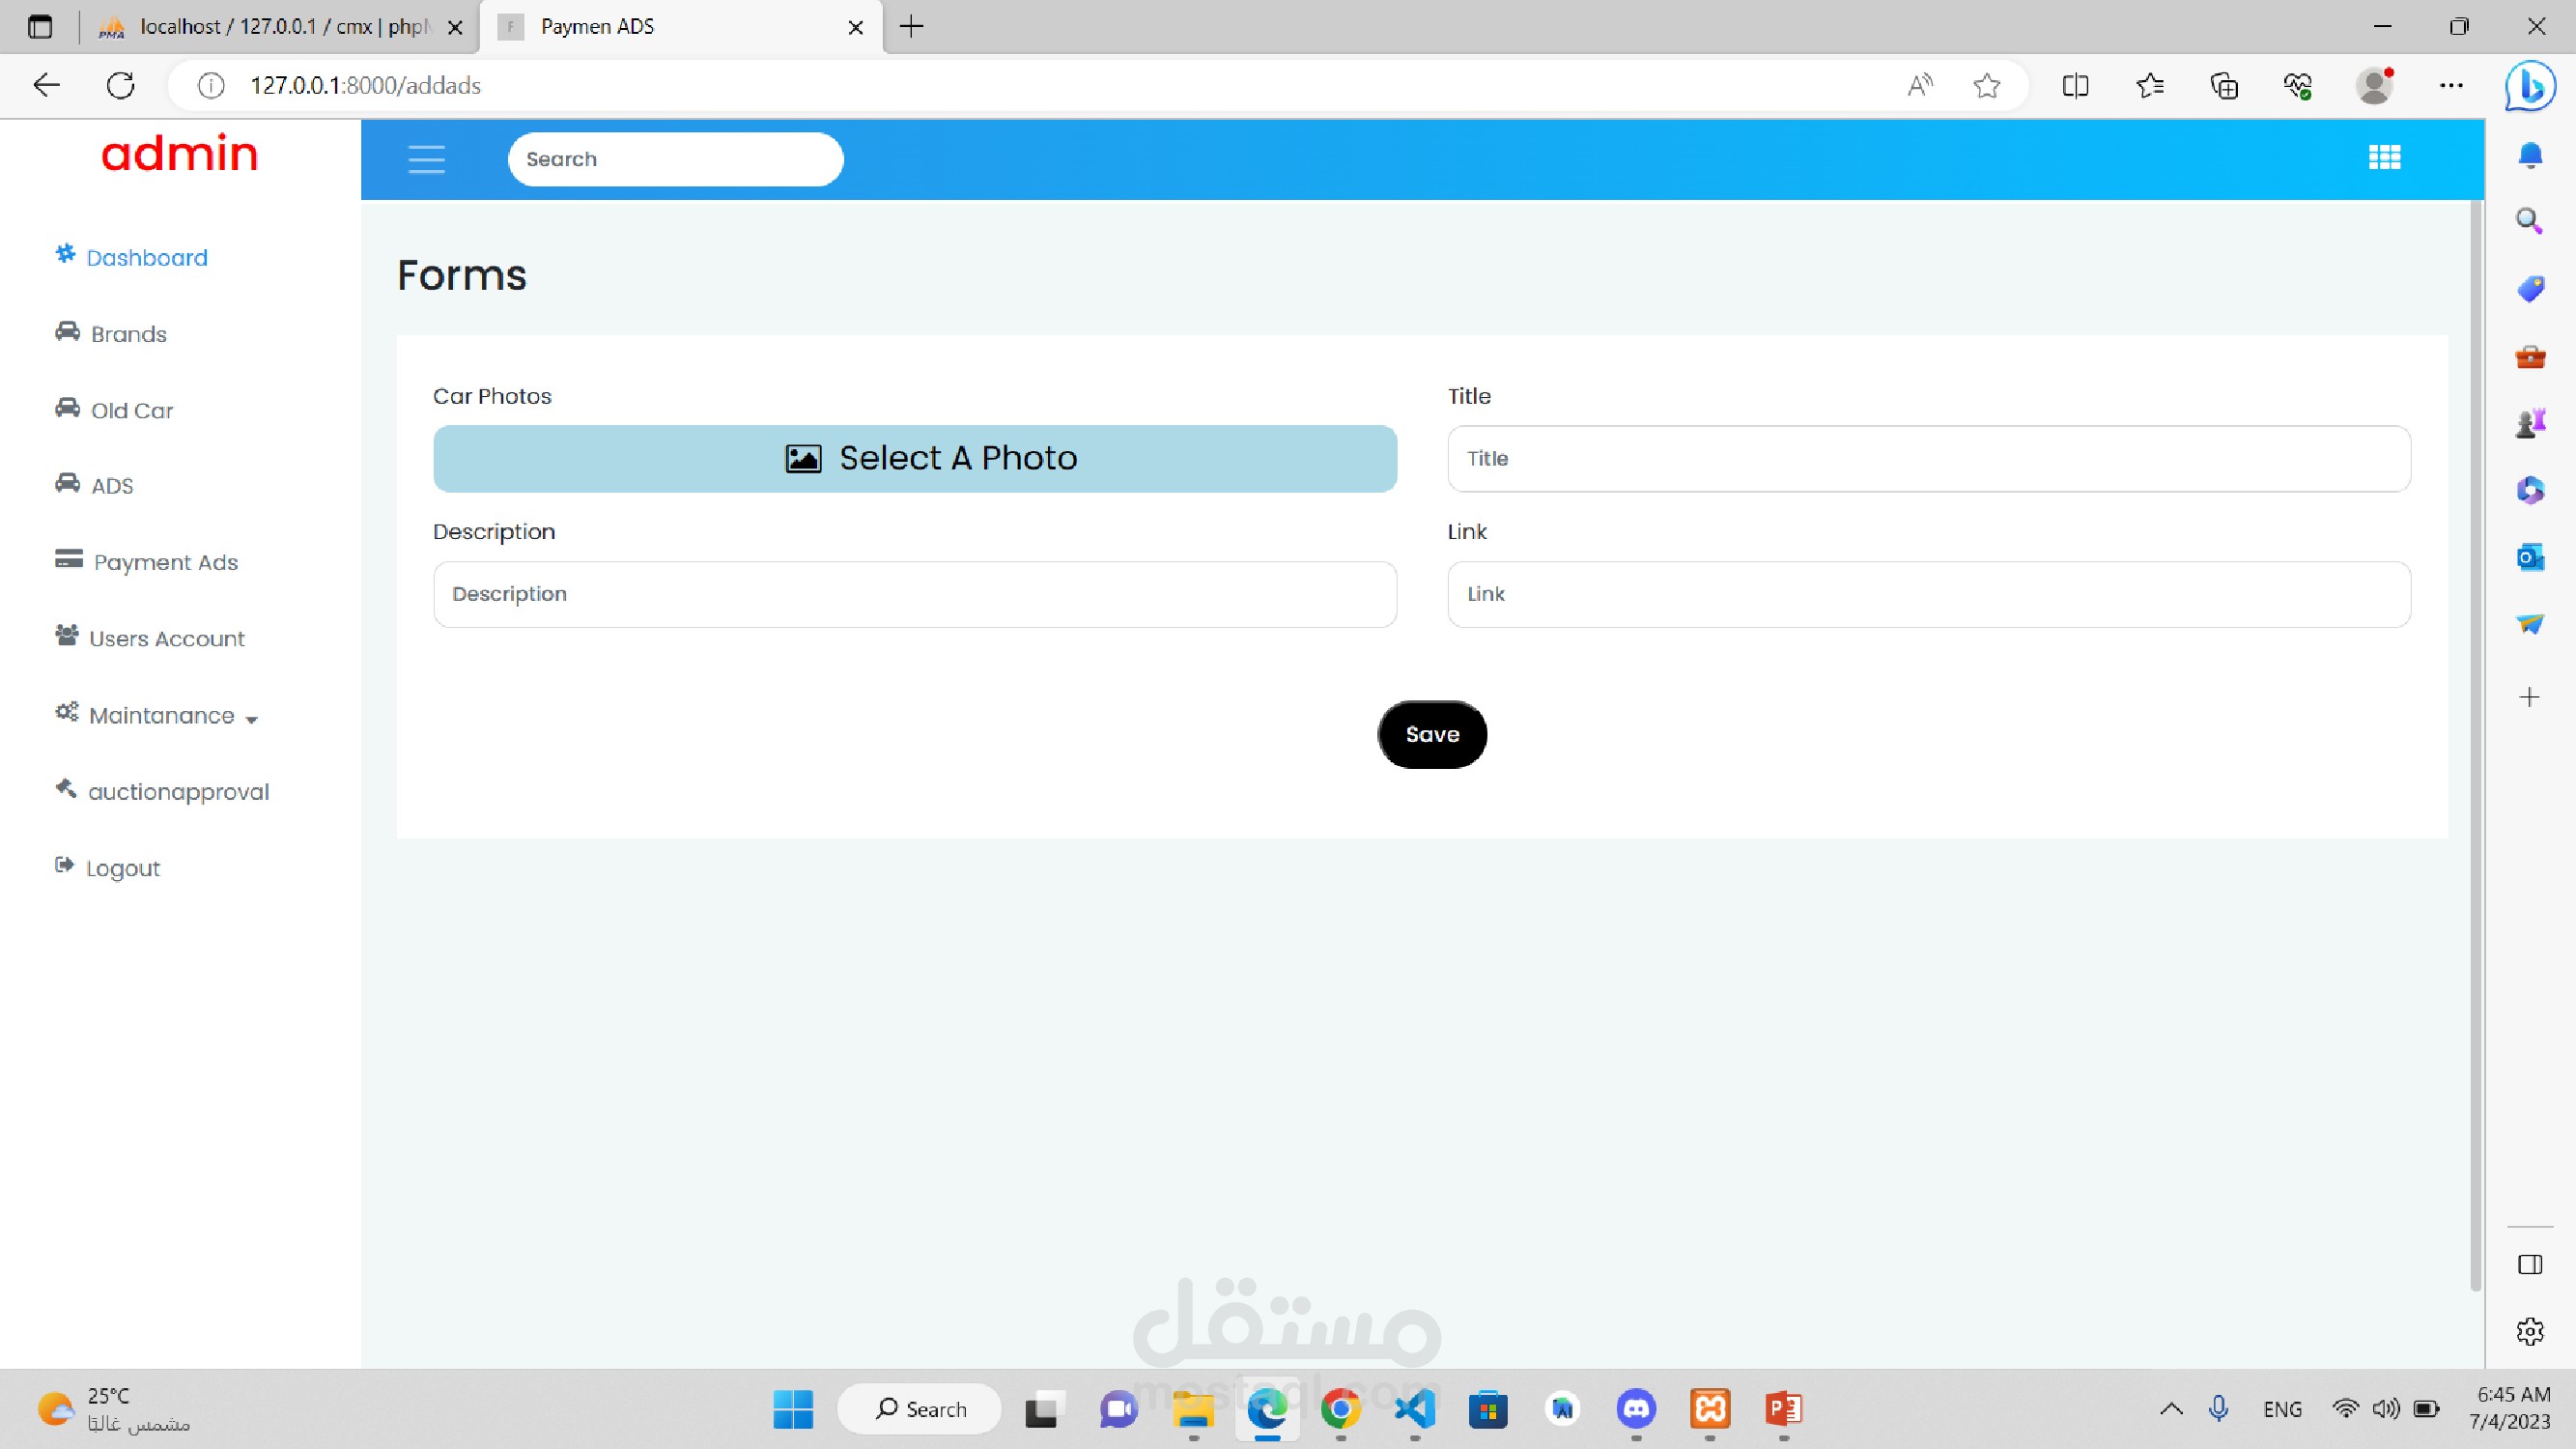
Task: Expand the Maintanance dropdown
Action: [x=172, y=716]
